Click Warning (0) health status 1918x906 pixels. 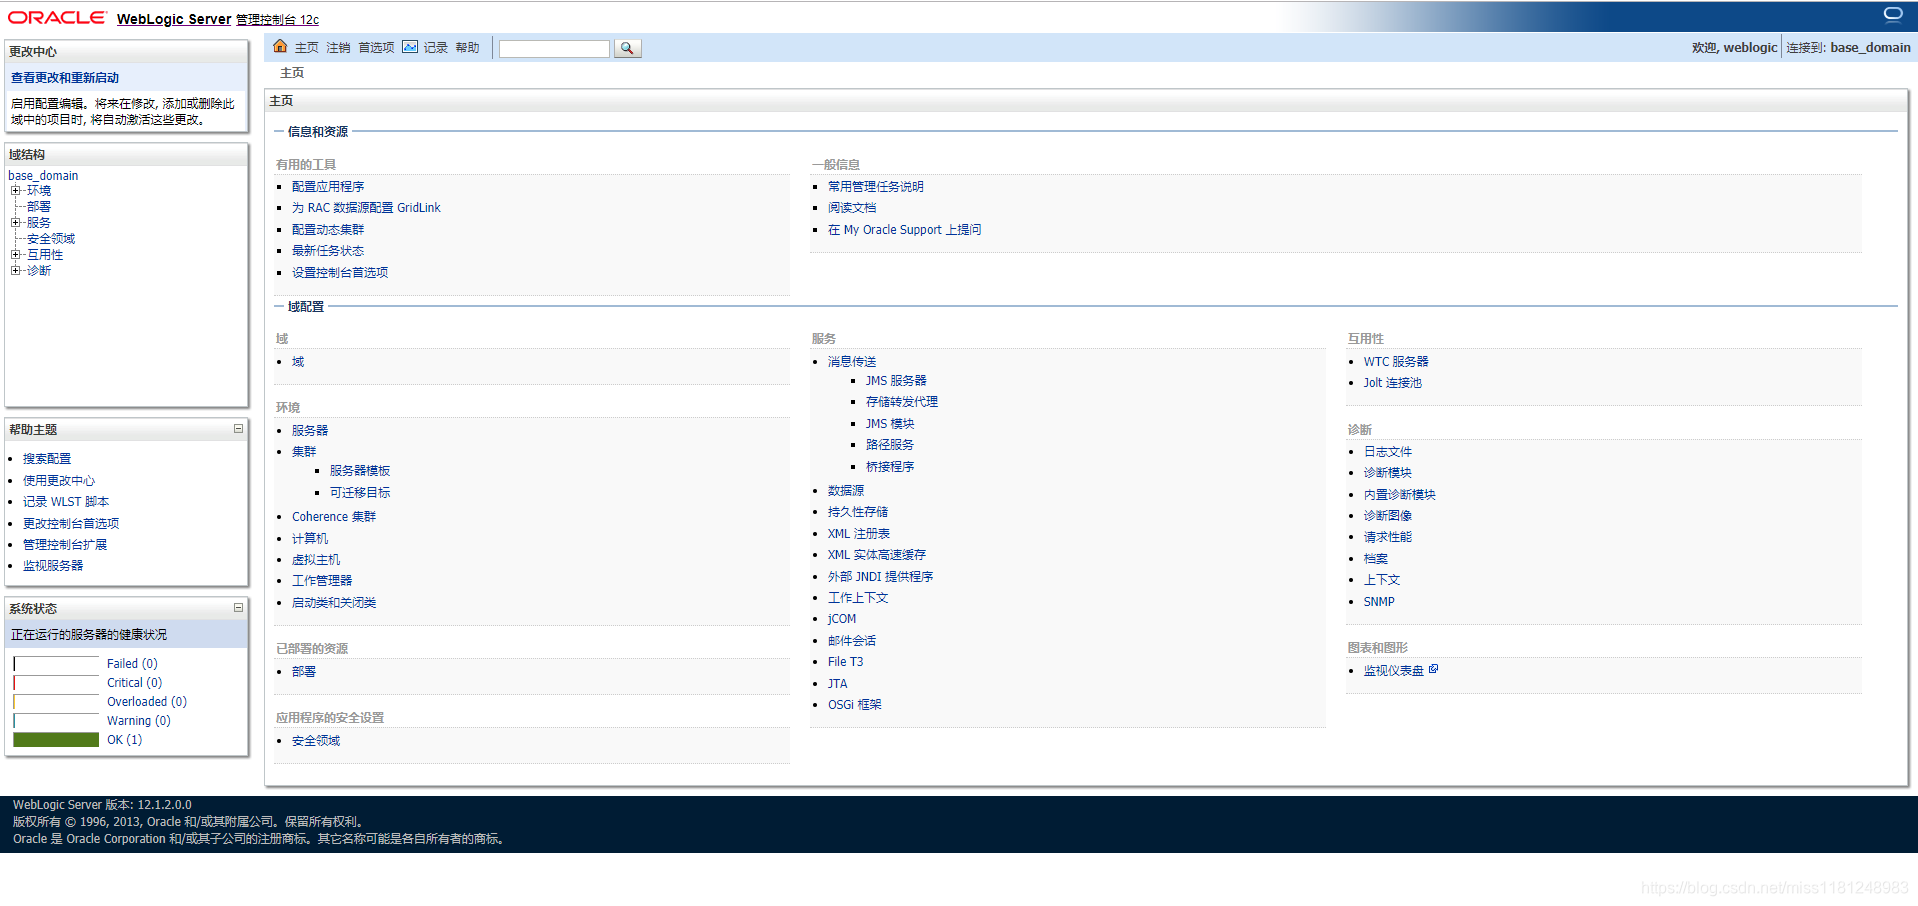[x=139, y=721]
